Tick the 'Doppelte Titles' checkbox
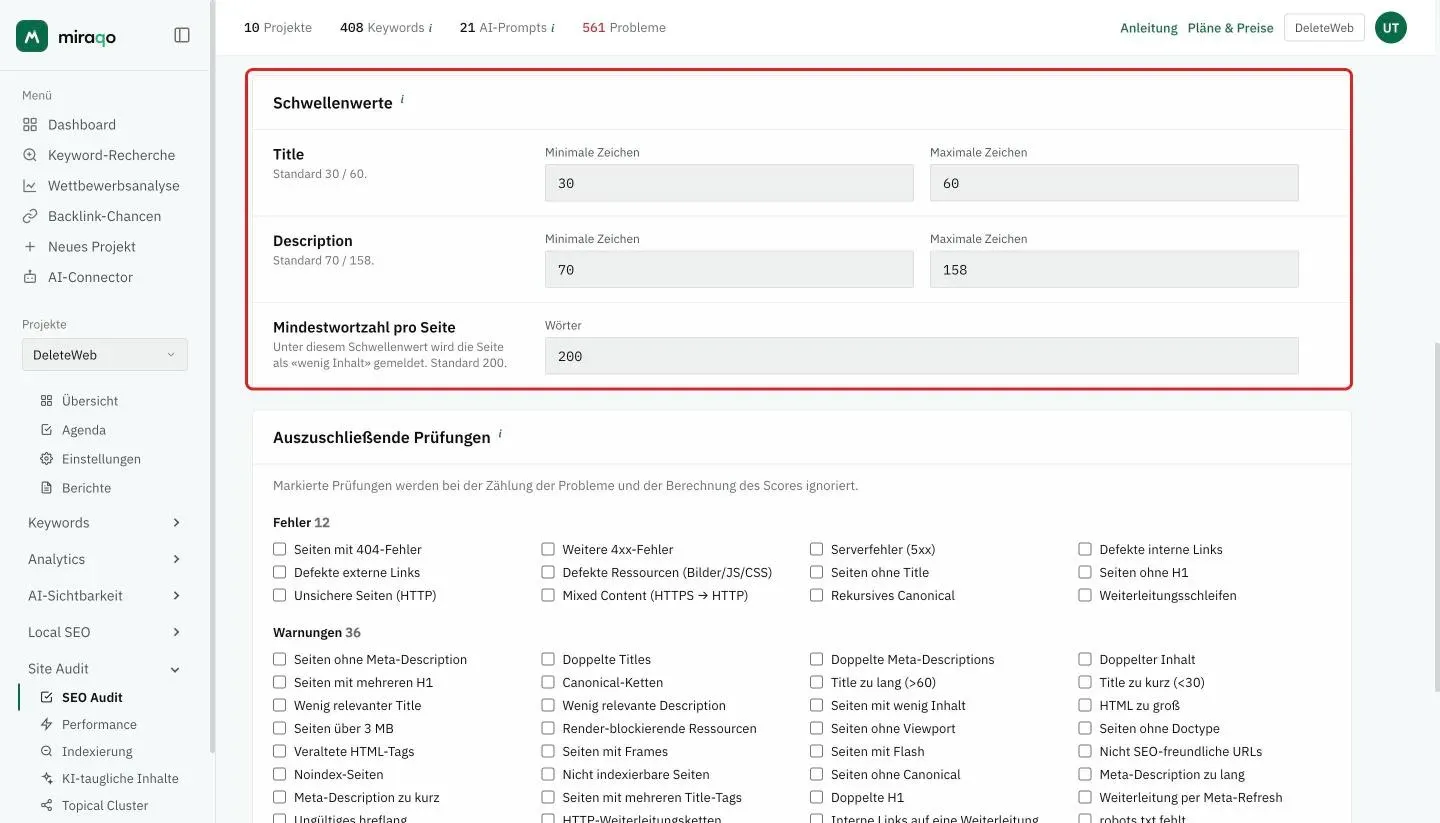Viewport: 1440px width, 823px height. click(x=548, y=659)
